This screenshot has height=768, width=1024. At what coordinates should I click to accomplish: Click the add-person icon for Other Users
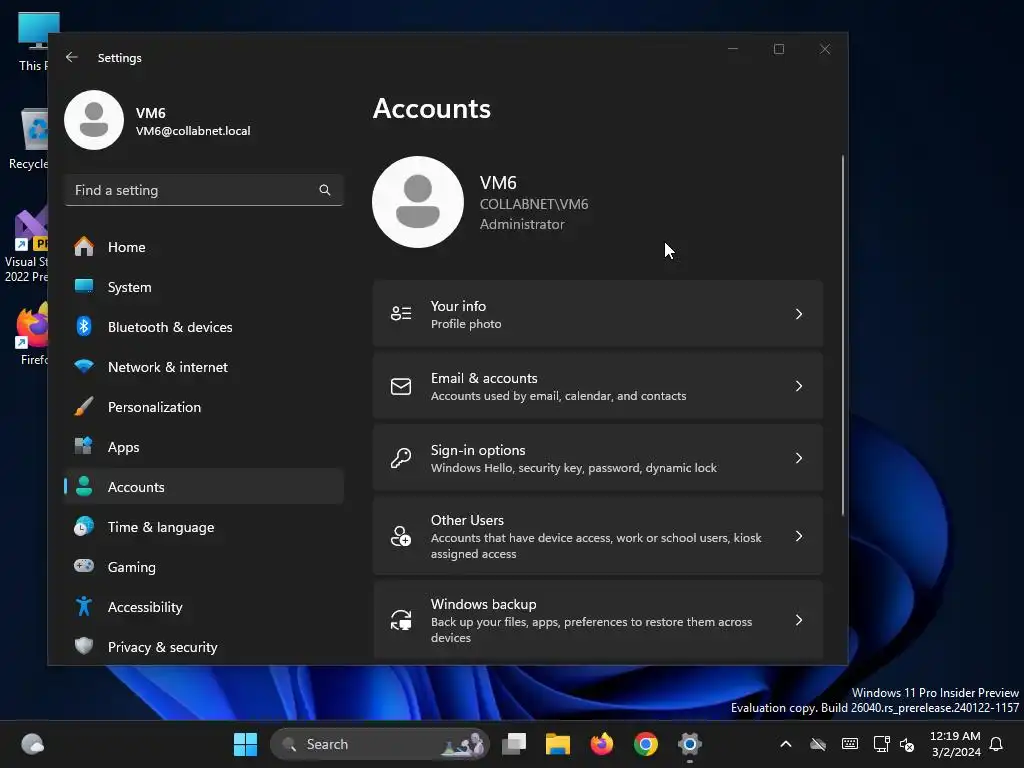[x=401, y=536]
